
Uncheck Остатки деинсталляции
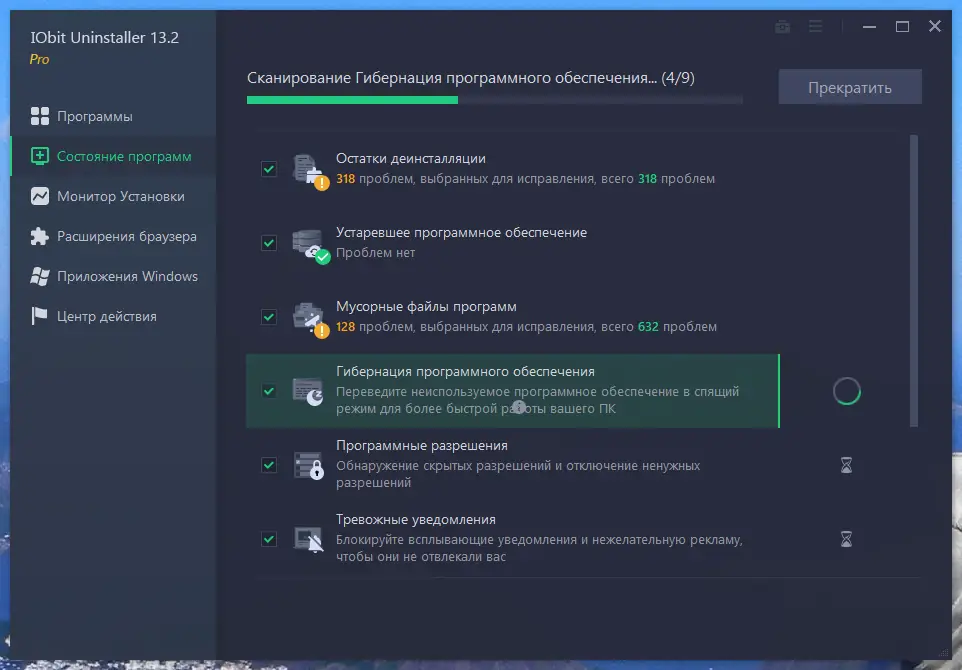coord(268,169)
